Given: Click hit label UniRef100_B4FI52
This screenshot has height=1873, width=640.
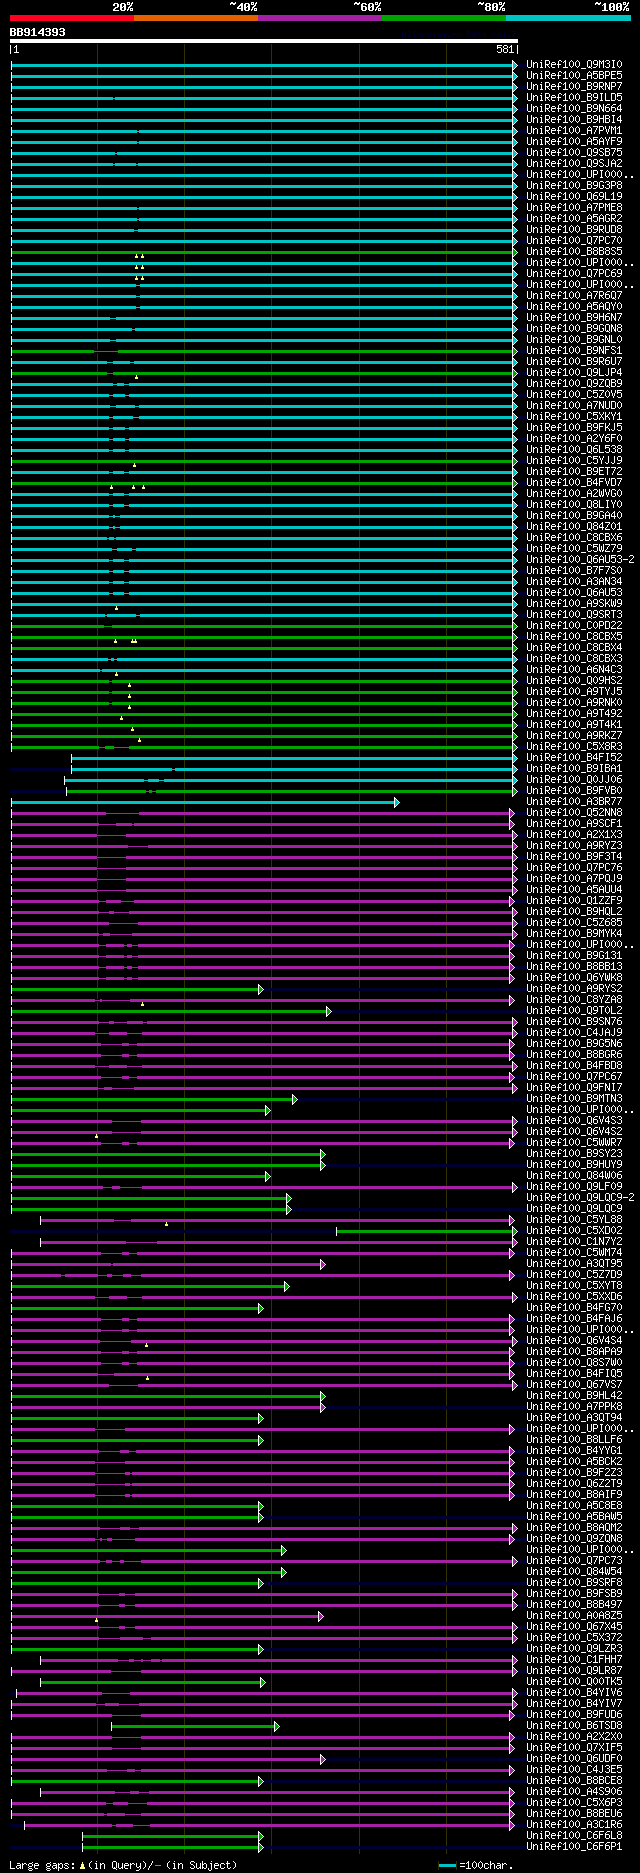Looking at the screenshot, I should click(x=574, y=758).
